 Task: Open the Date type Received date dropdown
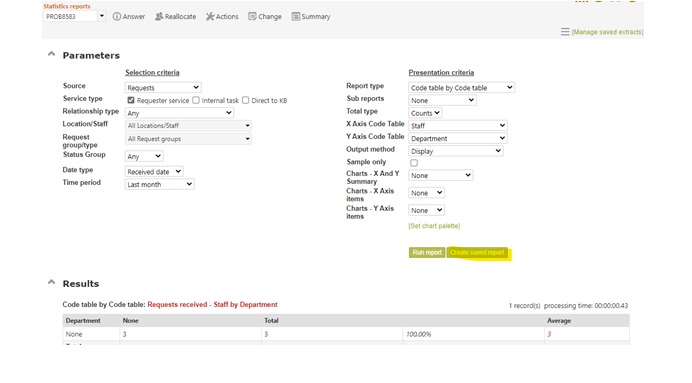(154, 172)
